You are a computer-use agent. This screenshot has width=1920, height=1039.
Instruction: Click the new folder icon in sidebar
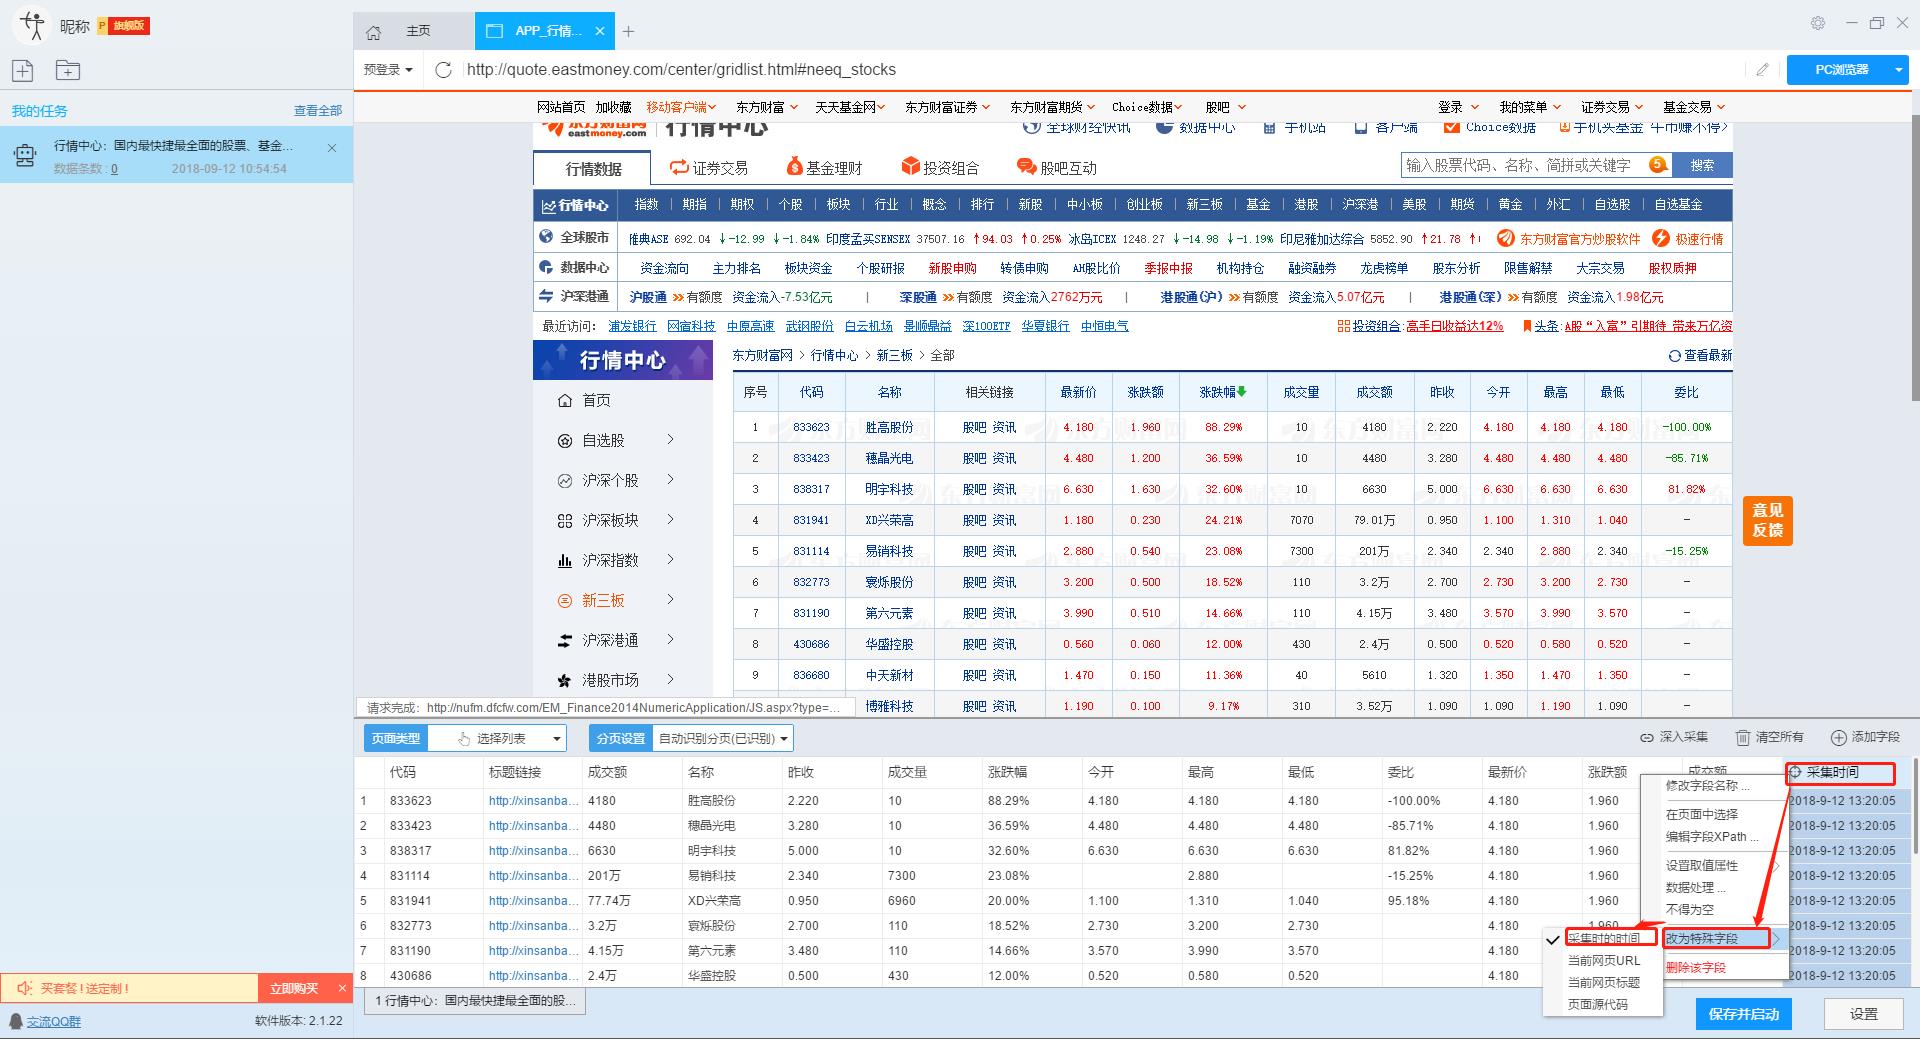click(68, 70)
